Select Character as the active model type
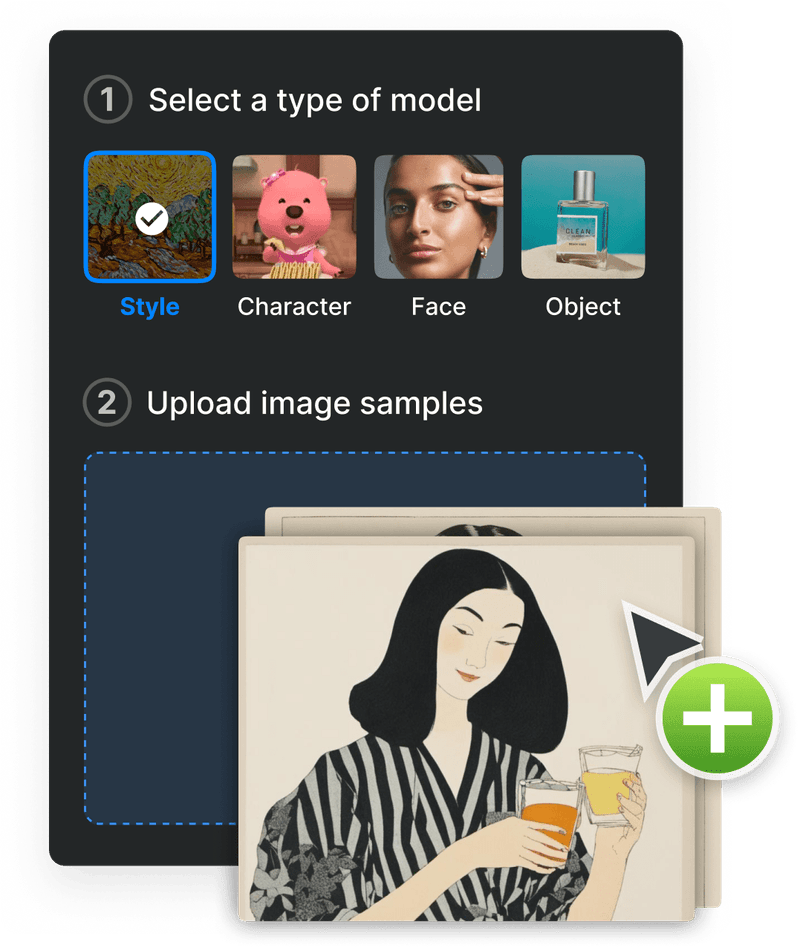Image resolution: width=800 pixels, height=948 pixels. [294, 216]
